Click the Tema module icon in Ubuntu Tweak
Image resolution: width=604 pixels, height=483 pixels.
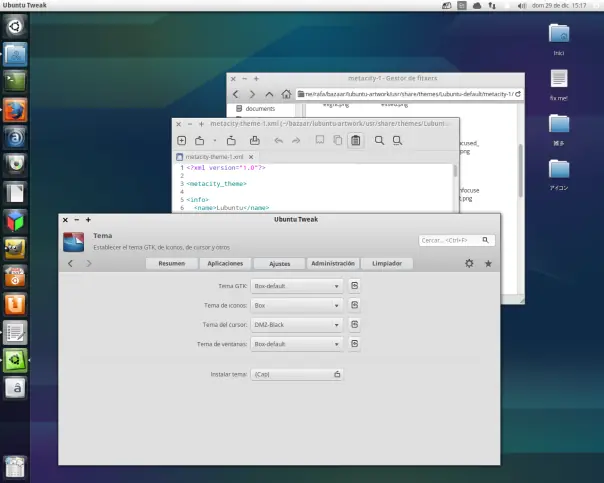point(74,242)
